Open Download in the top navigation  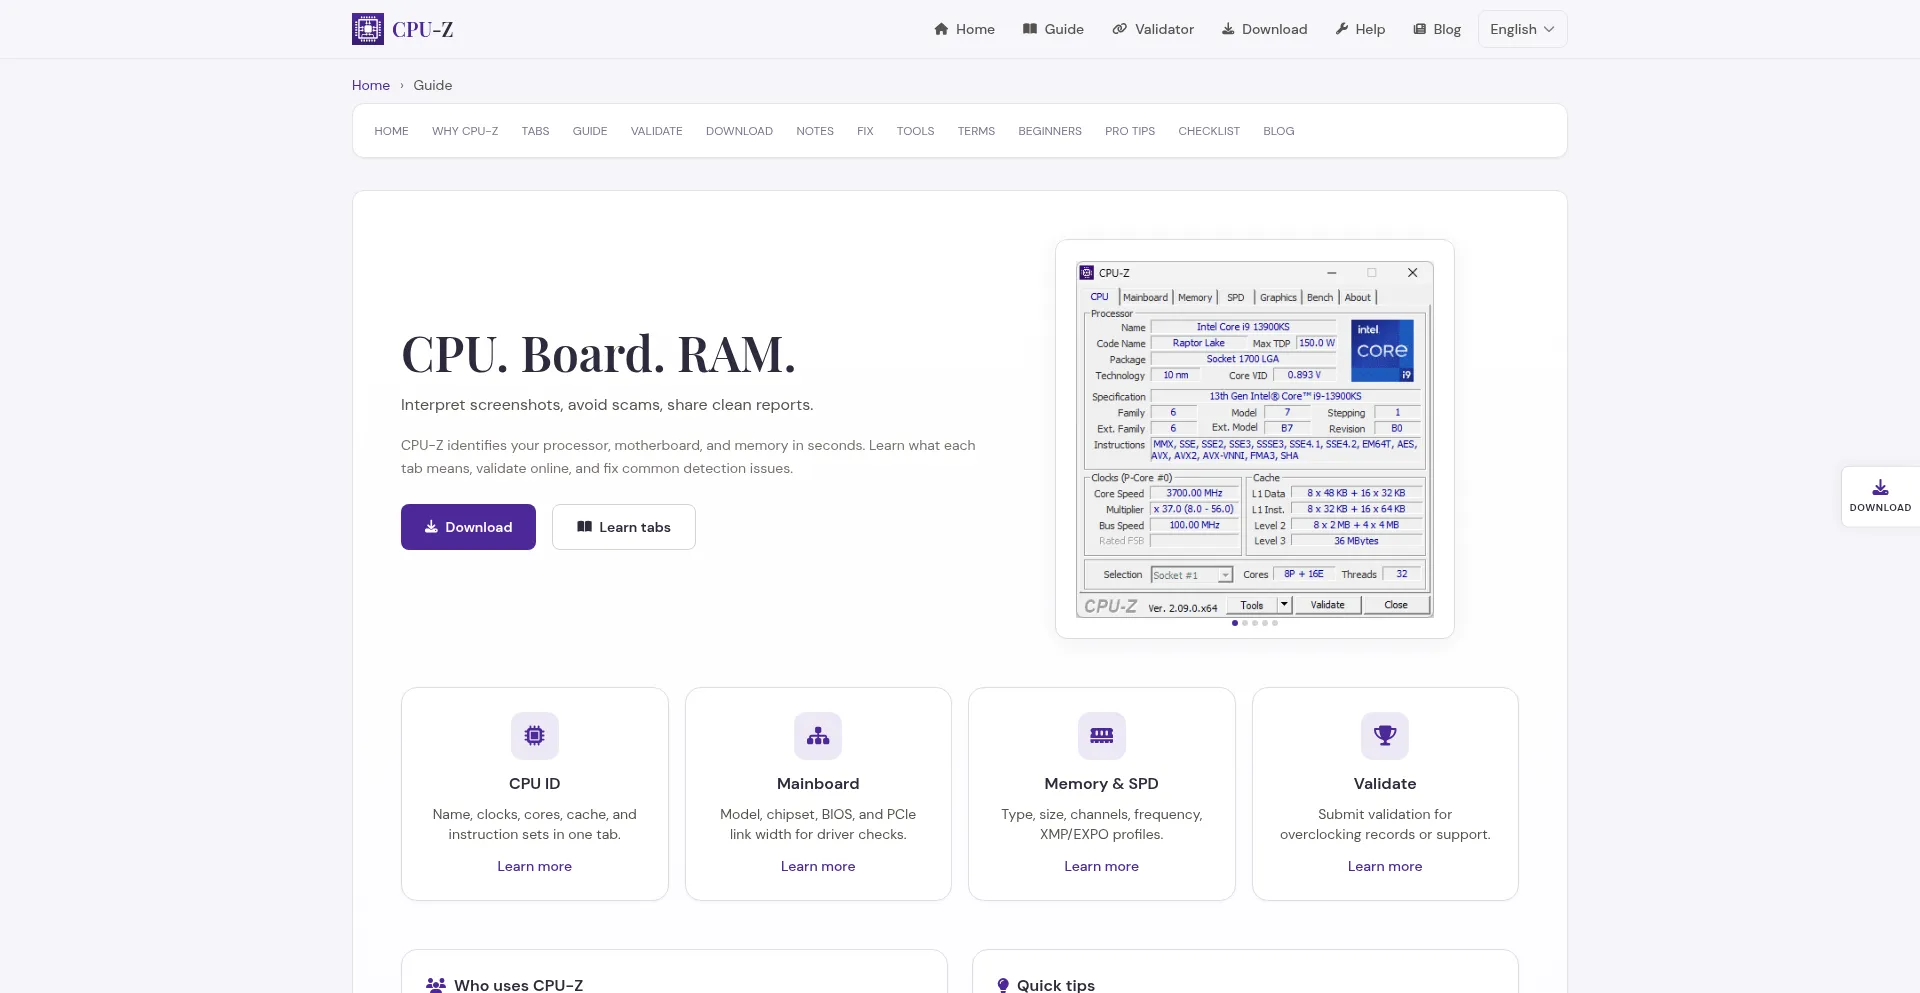pyautogui.click(x=1264, y=29)
